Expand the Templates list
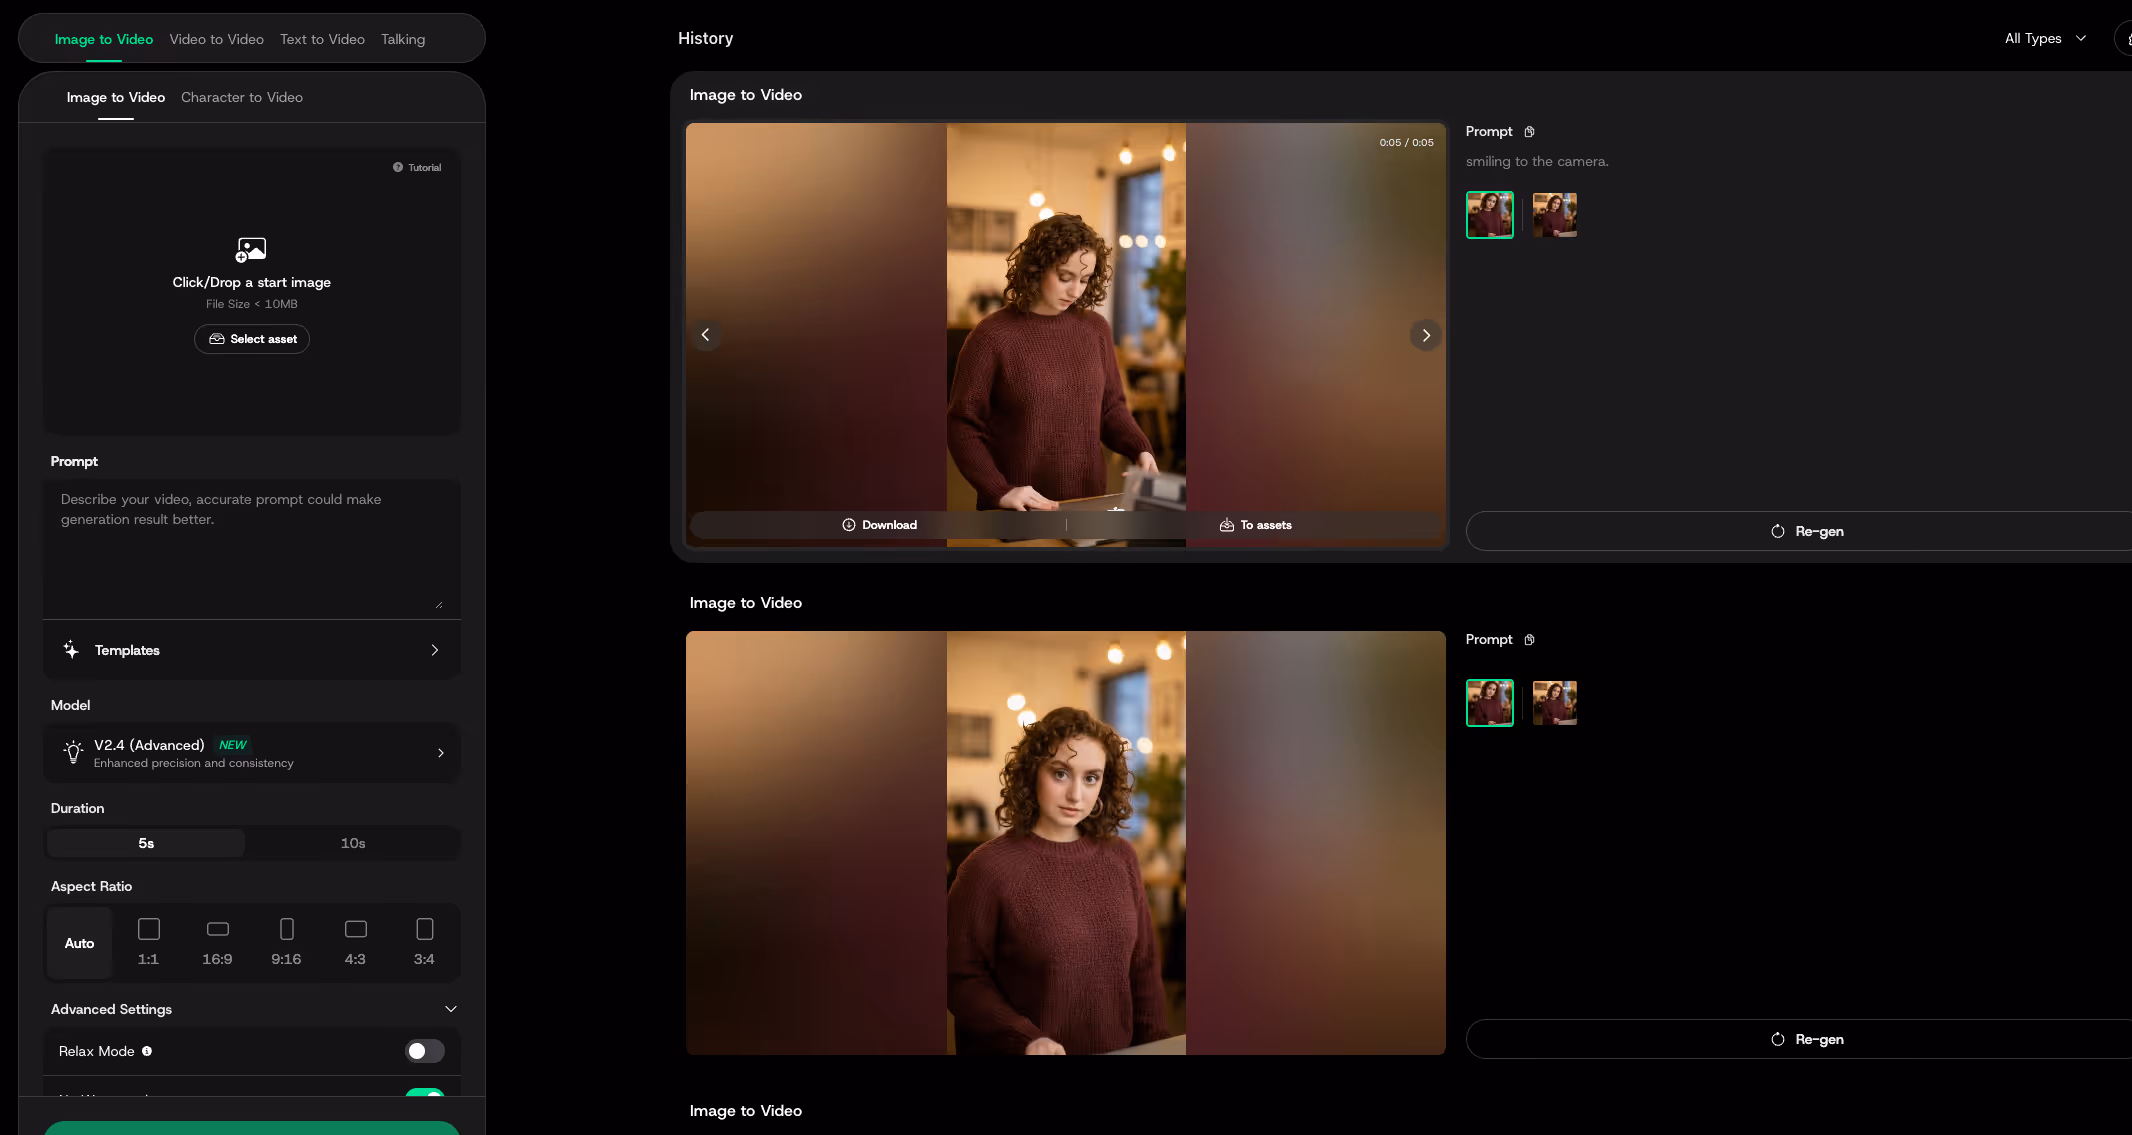 click(252, 650)
